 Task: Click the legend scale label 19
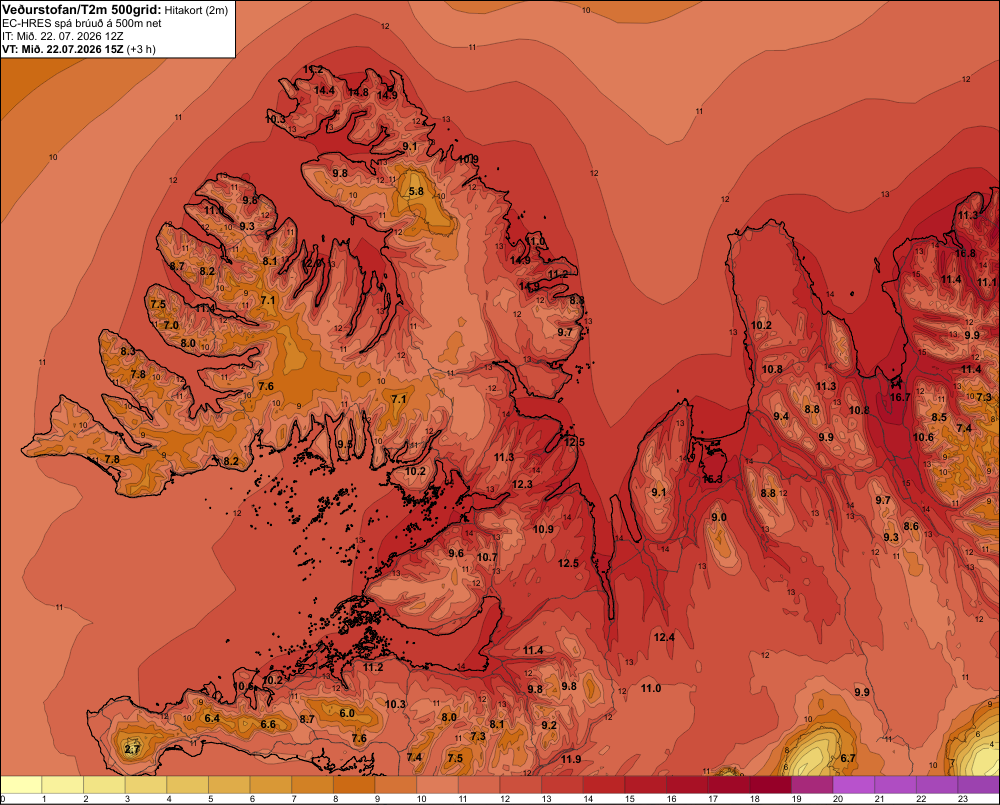[797, 799]
